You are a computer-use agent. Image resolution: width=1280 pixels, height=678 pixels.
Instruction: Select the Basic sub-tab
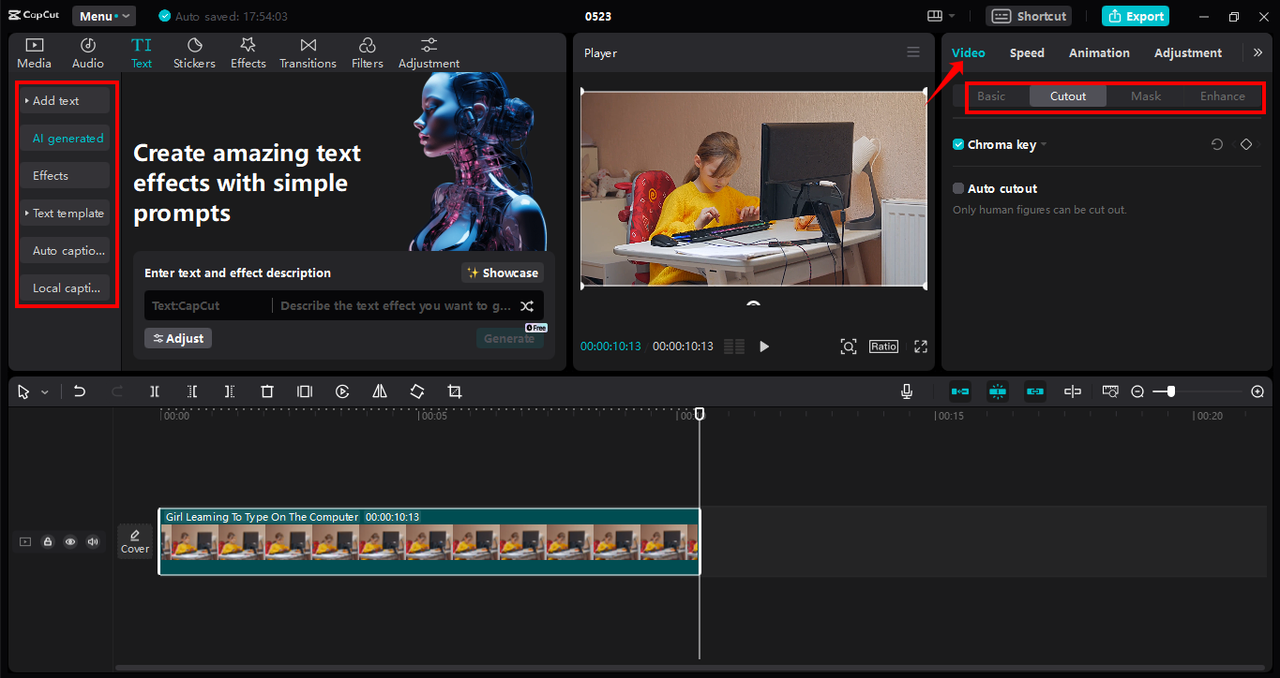[991, 96]
